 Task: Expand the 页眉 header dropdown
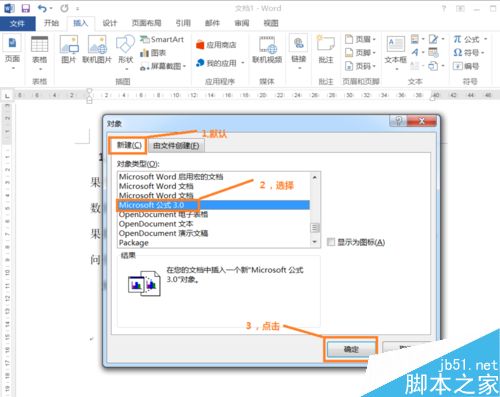[374, 39]
